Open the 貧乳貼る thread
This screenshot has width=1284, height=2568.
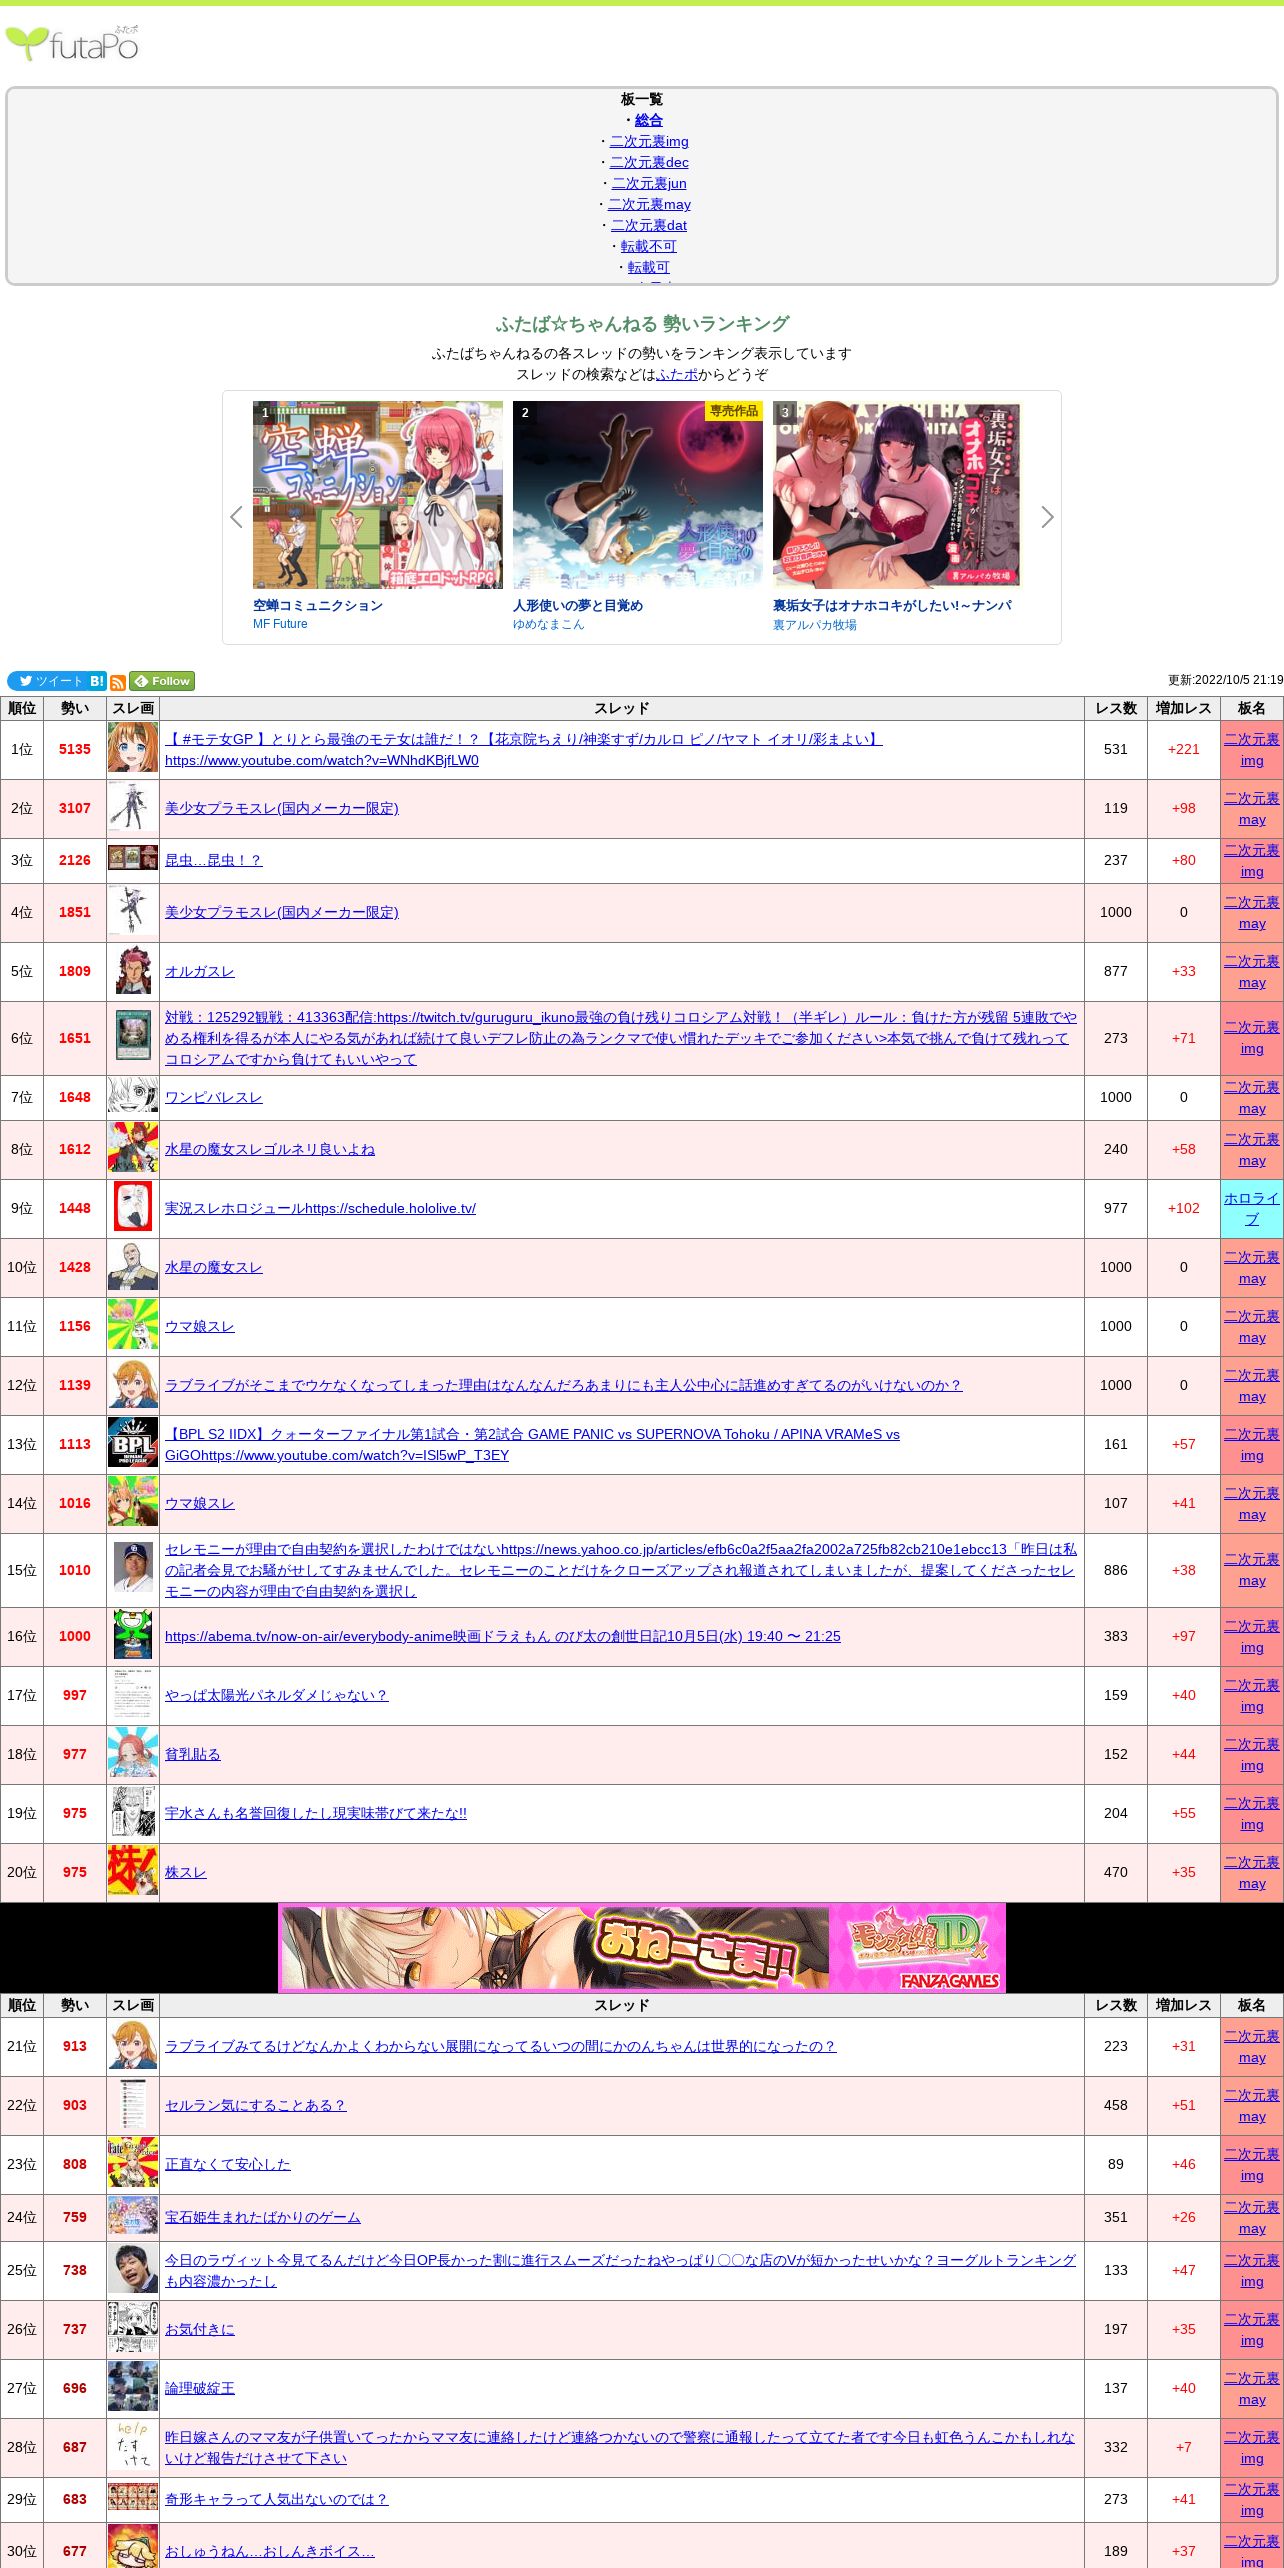[x=193, y=1754]
